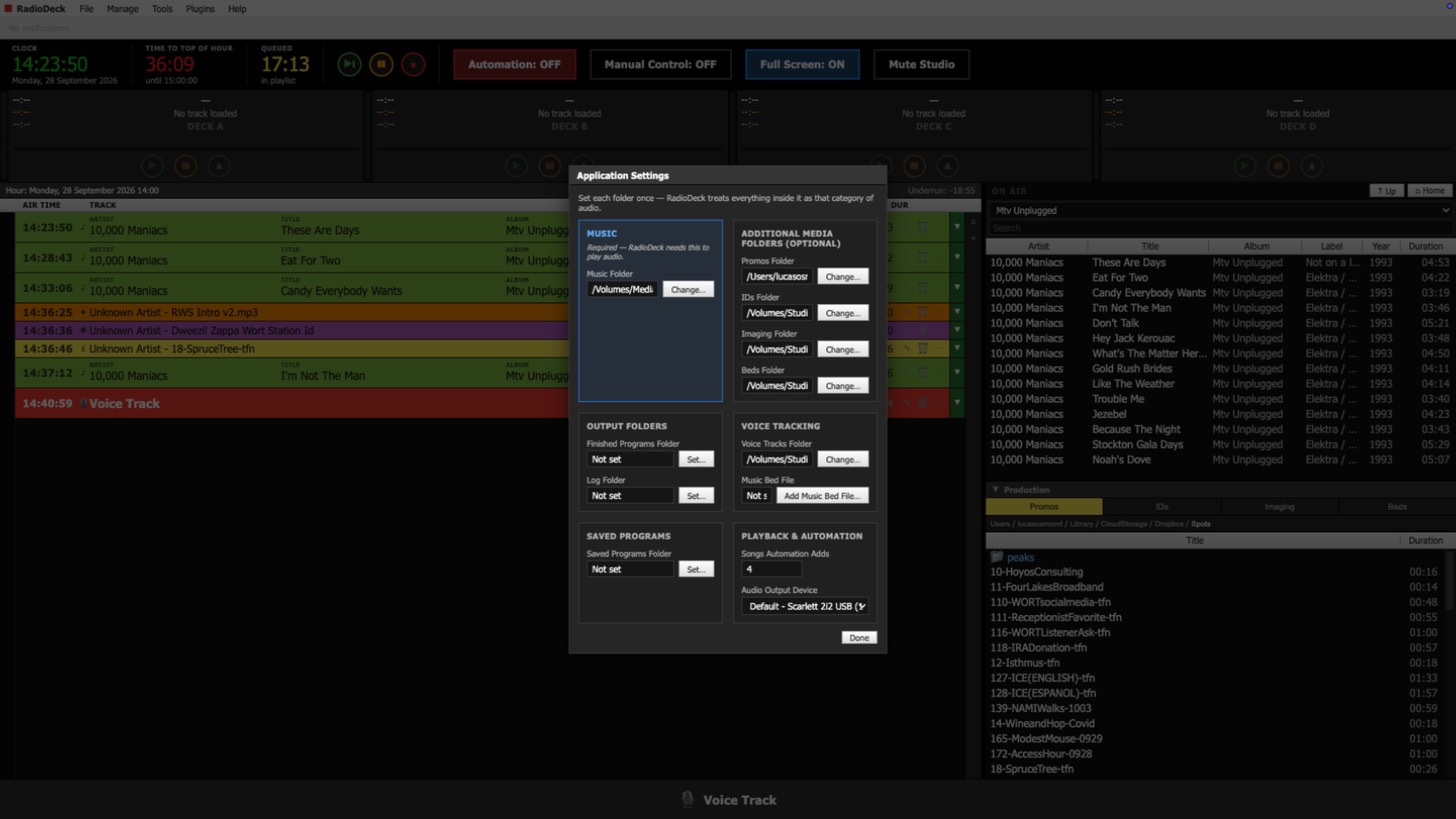Click Set for Finished Programs Folder
This screenshot has height=819, width=1456.
tap(696, 459)
